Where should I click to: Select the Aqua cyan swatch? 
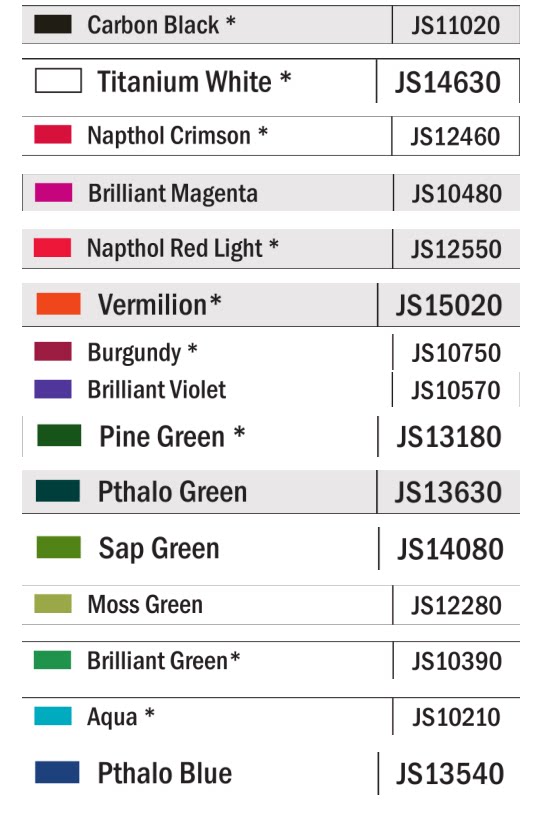pyautogui.click(x=53, y=716)
